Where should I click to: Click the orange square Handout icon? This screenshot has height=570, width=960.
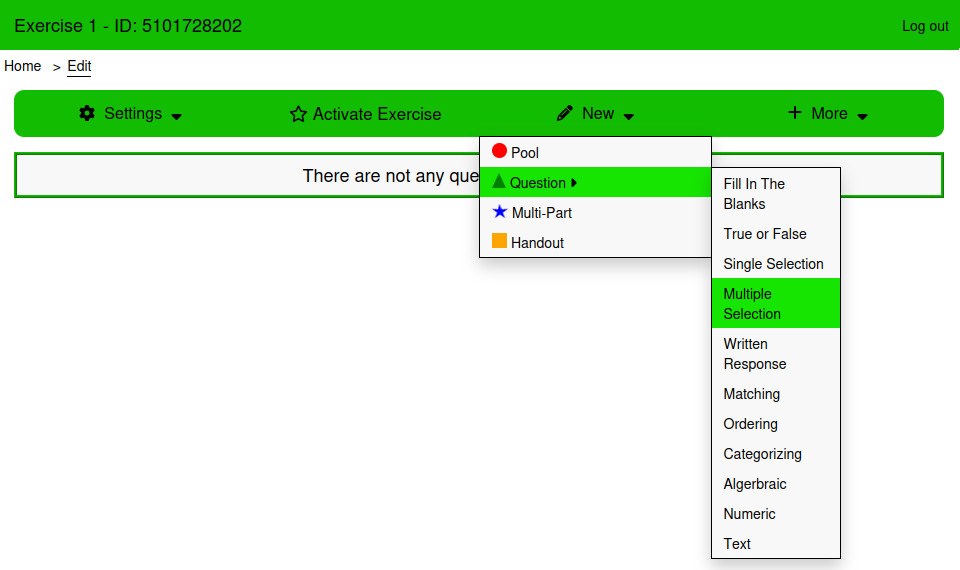click(499, 242)
